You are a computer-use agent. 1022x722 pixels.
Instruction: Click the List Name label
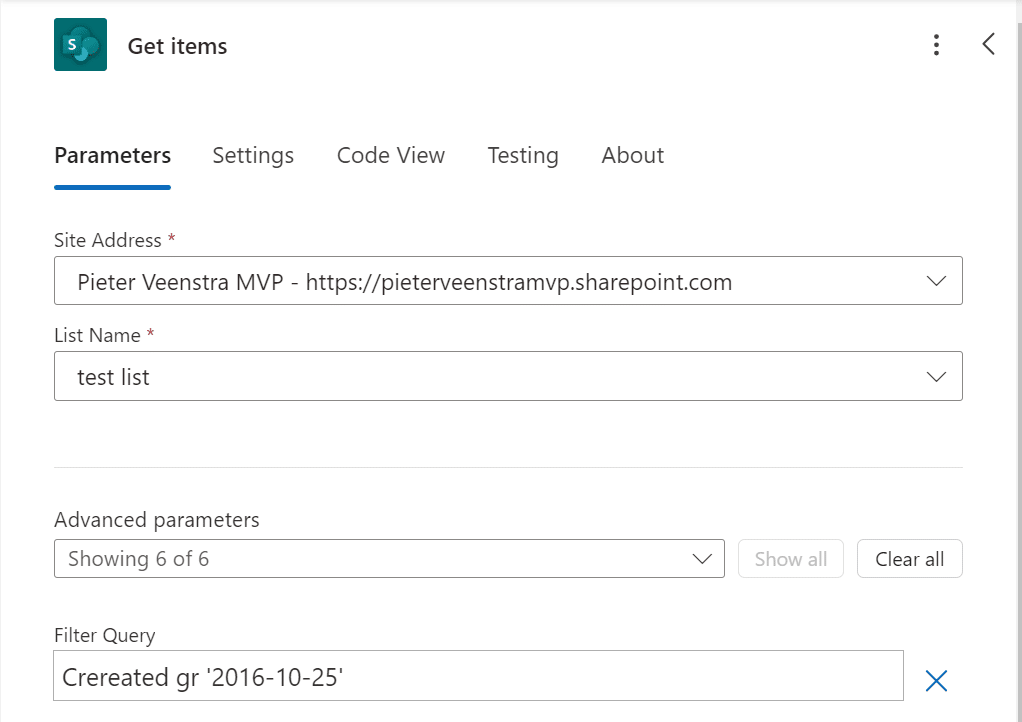(x=97, y=336)
